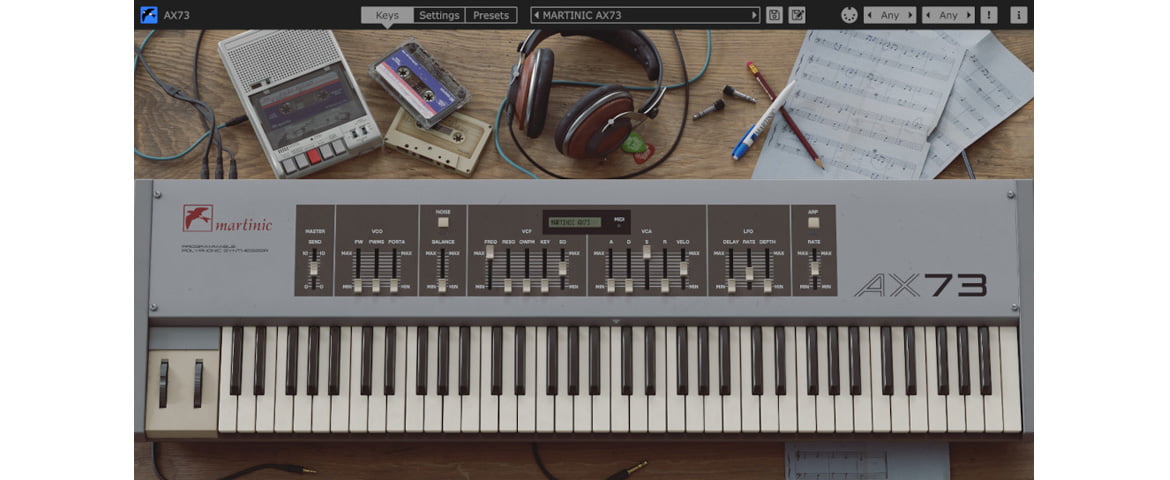Click the VCO PW slider handle
This screenshot has height=480, width=1170.
[x=357, y=285]
